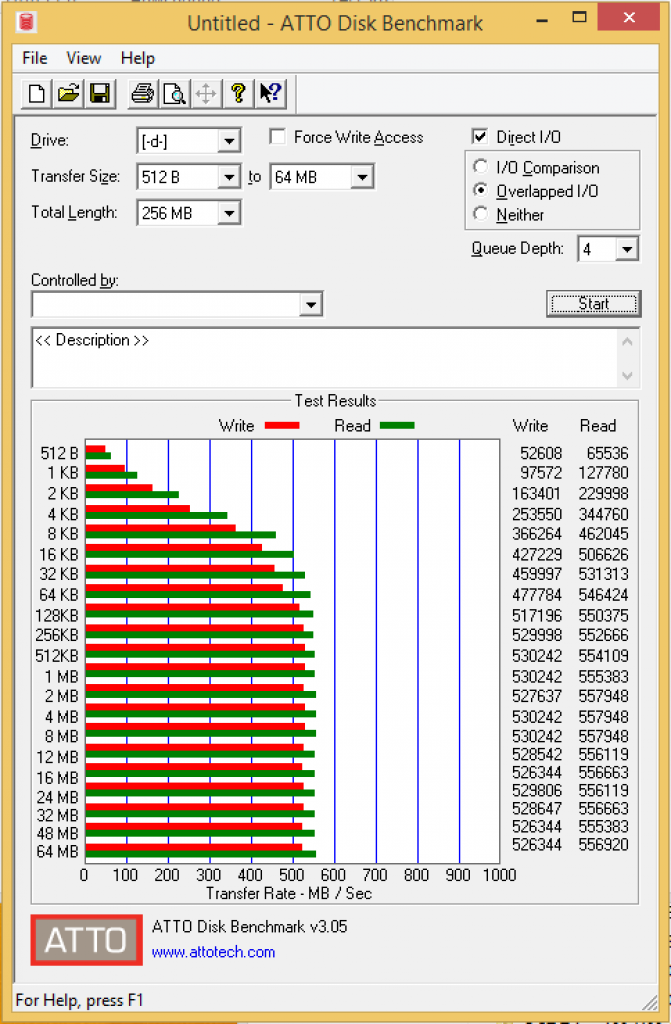
Task: Click the Description scrollbar down arrow
Action: [627, 376]
